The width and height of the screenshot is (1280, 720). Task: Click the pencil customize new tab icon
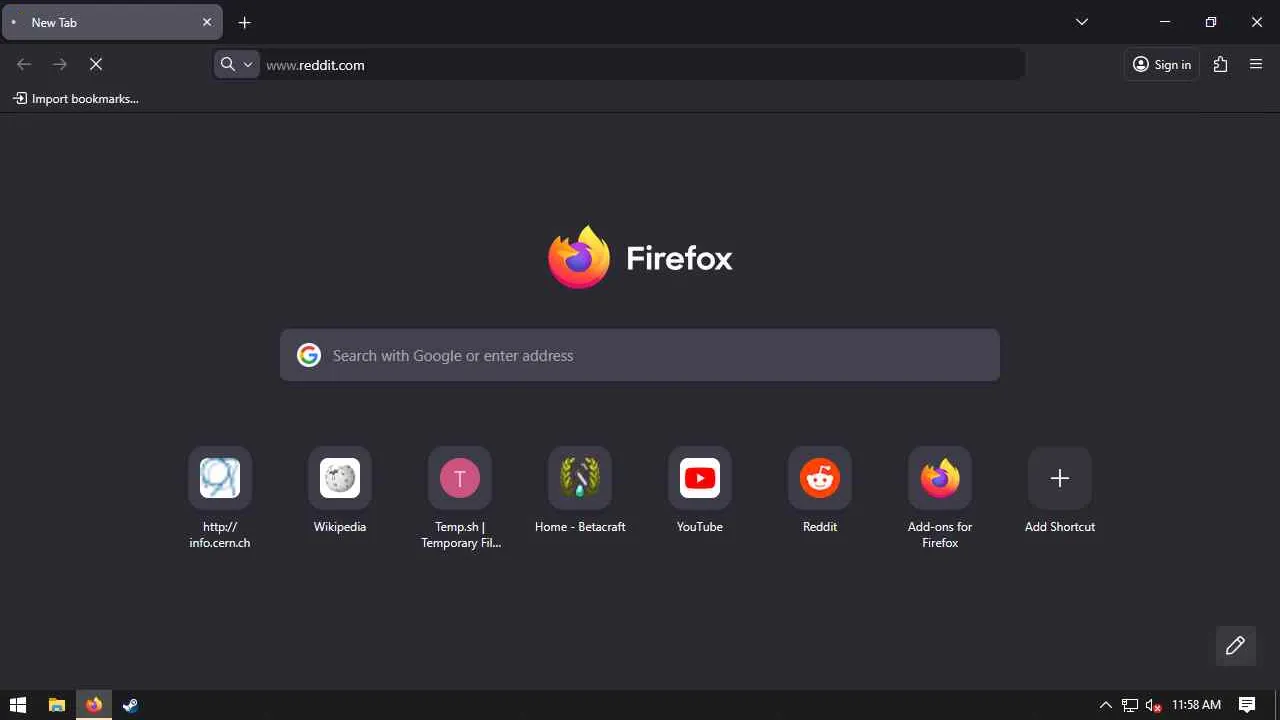pyautogui.click(x=1235, y=646)
